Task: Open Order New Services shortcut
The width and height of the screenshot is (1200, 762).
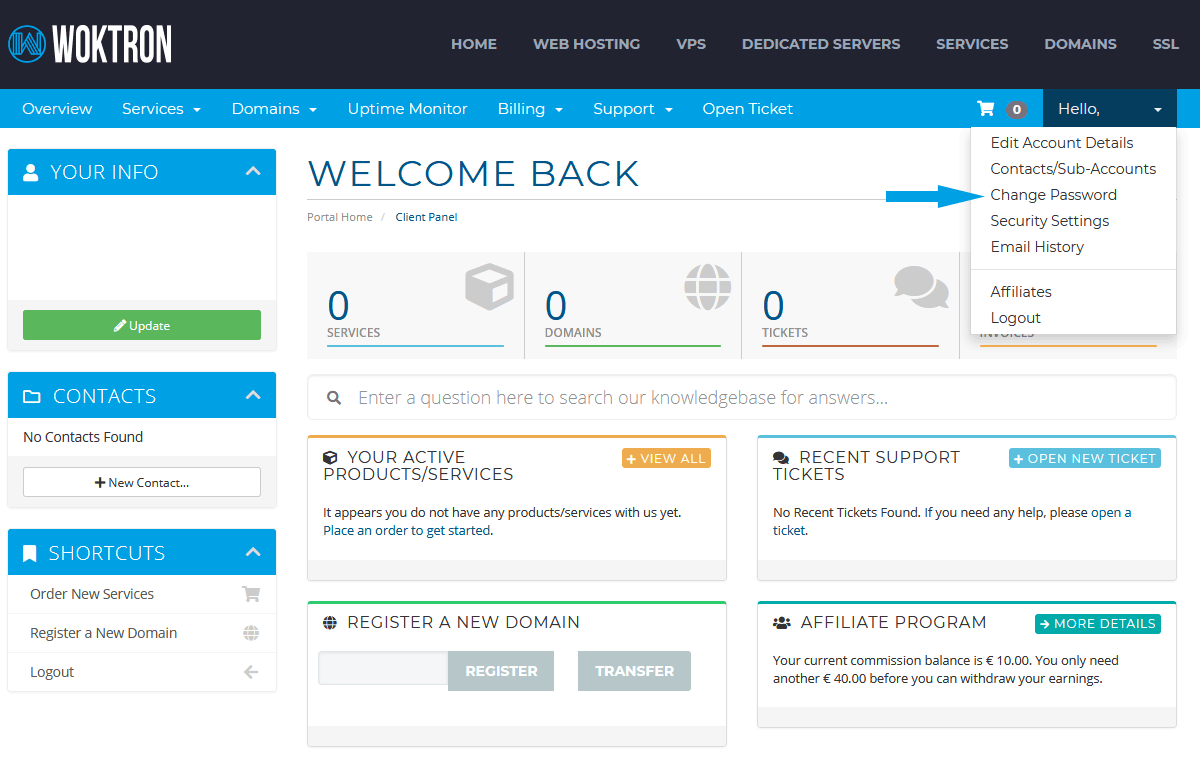Action: coord(142,594)
